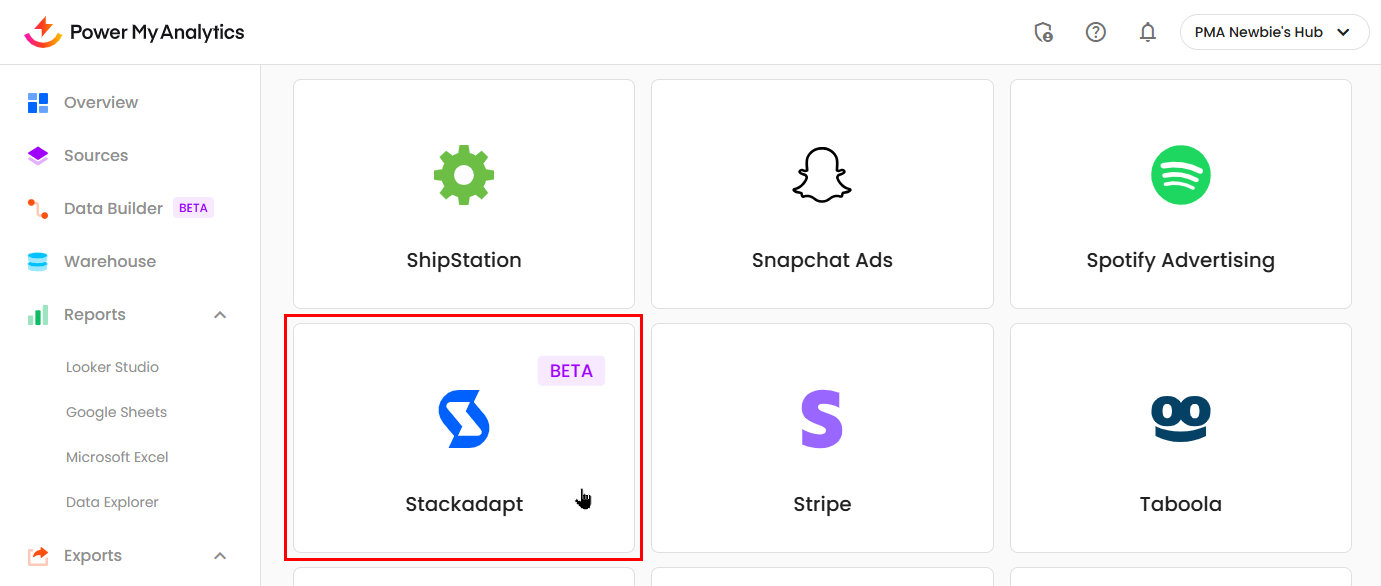The height and width of the screenshot is (586, 1381).
Task: Select the Snapchat Ads ghost icon
Action: (822, 175)
